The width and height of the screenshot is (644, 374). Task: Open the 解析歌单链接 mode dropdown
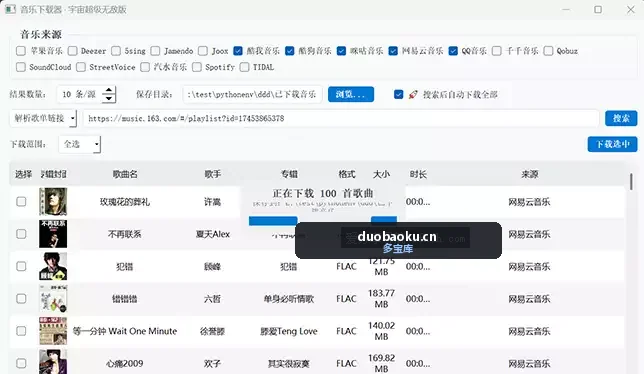pyautogui.click(x=43, y=119)
